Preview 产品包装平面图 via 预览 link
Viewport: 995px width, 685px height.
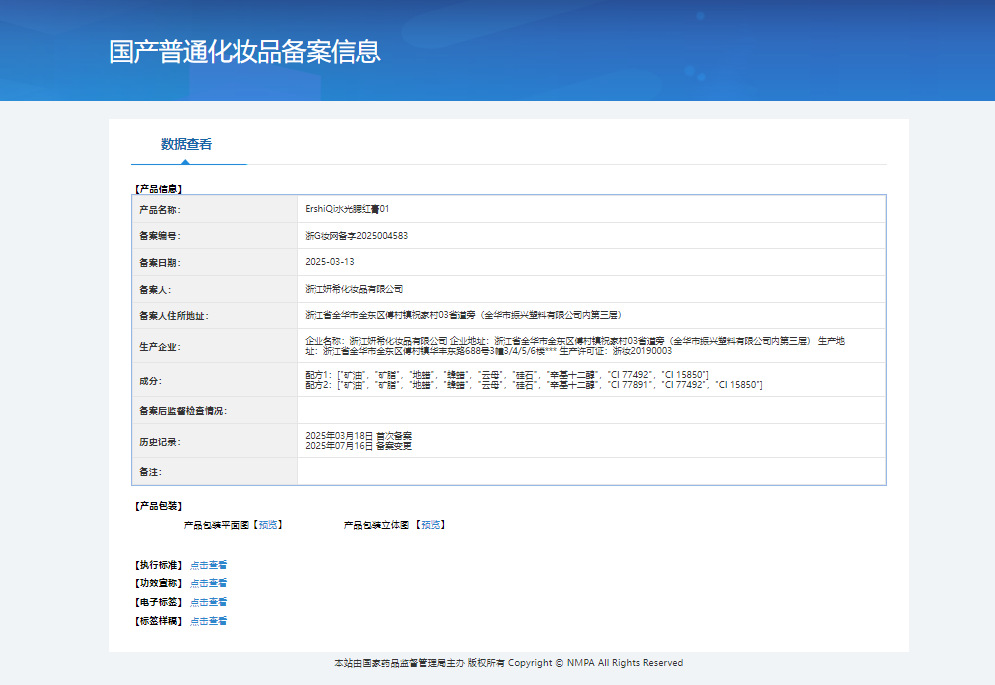[x=268, y=525]
